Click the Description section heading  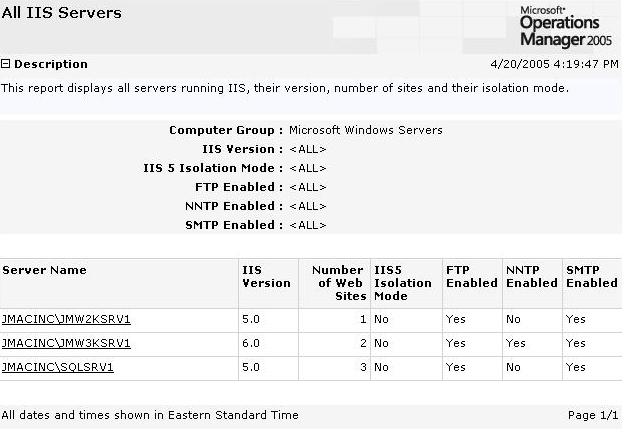pyautogui.click(x=51, y=64)
